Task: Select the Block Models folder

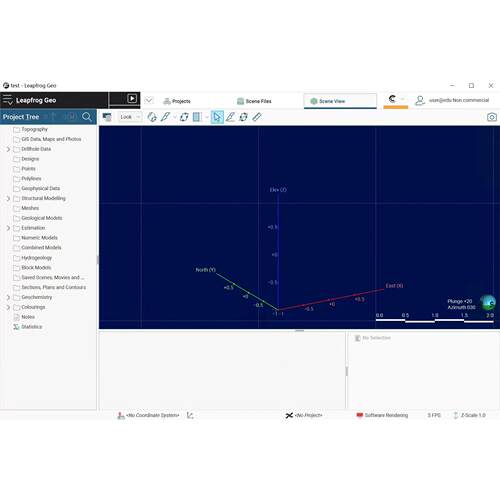Action: pos(32,268)
